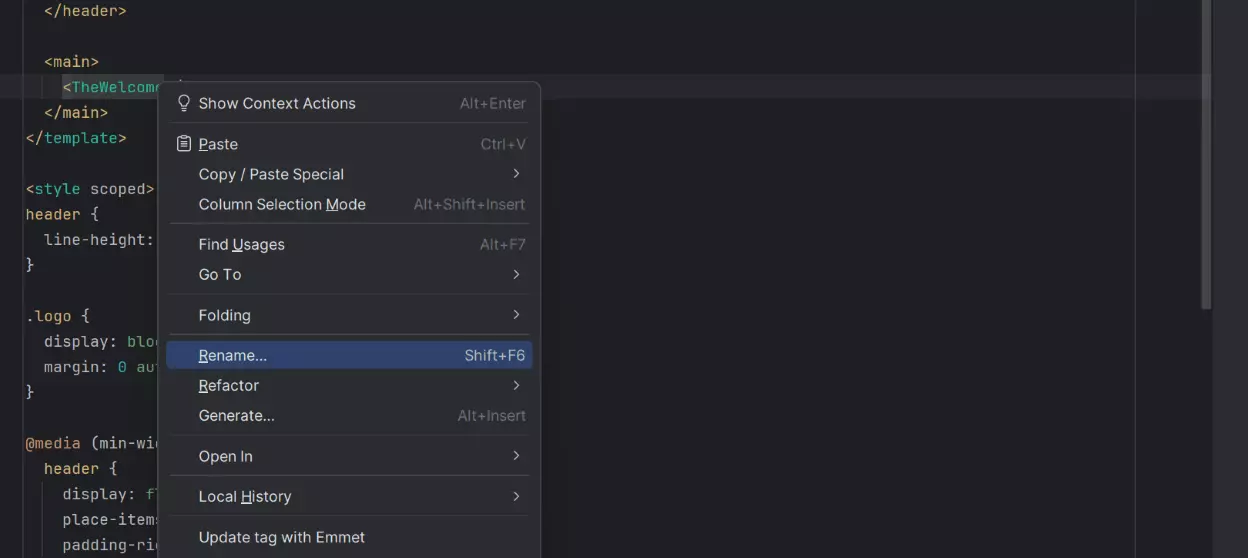
Task: Click the @media rule line
Action: 90,443
